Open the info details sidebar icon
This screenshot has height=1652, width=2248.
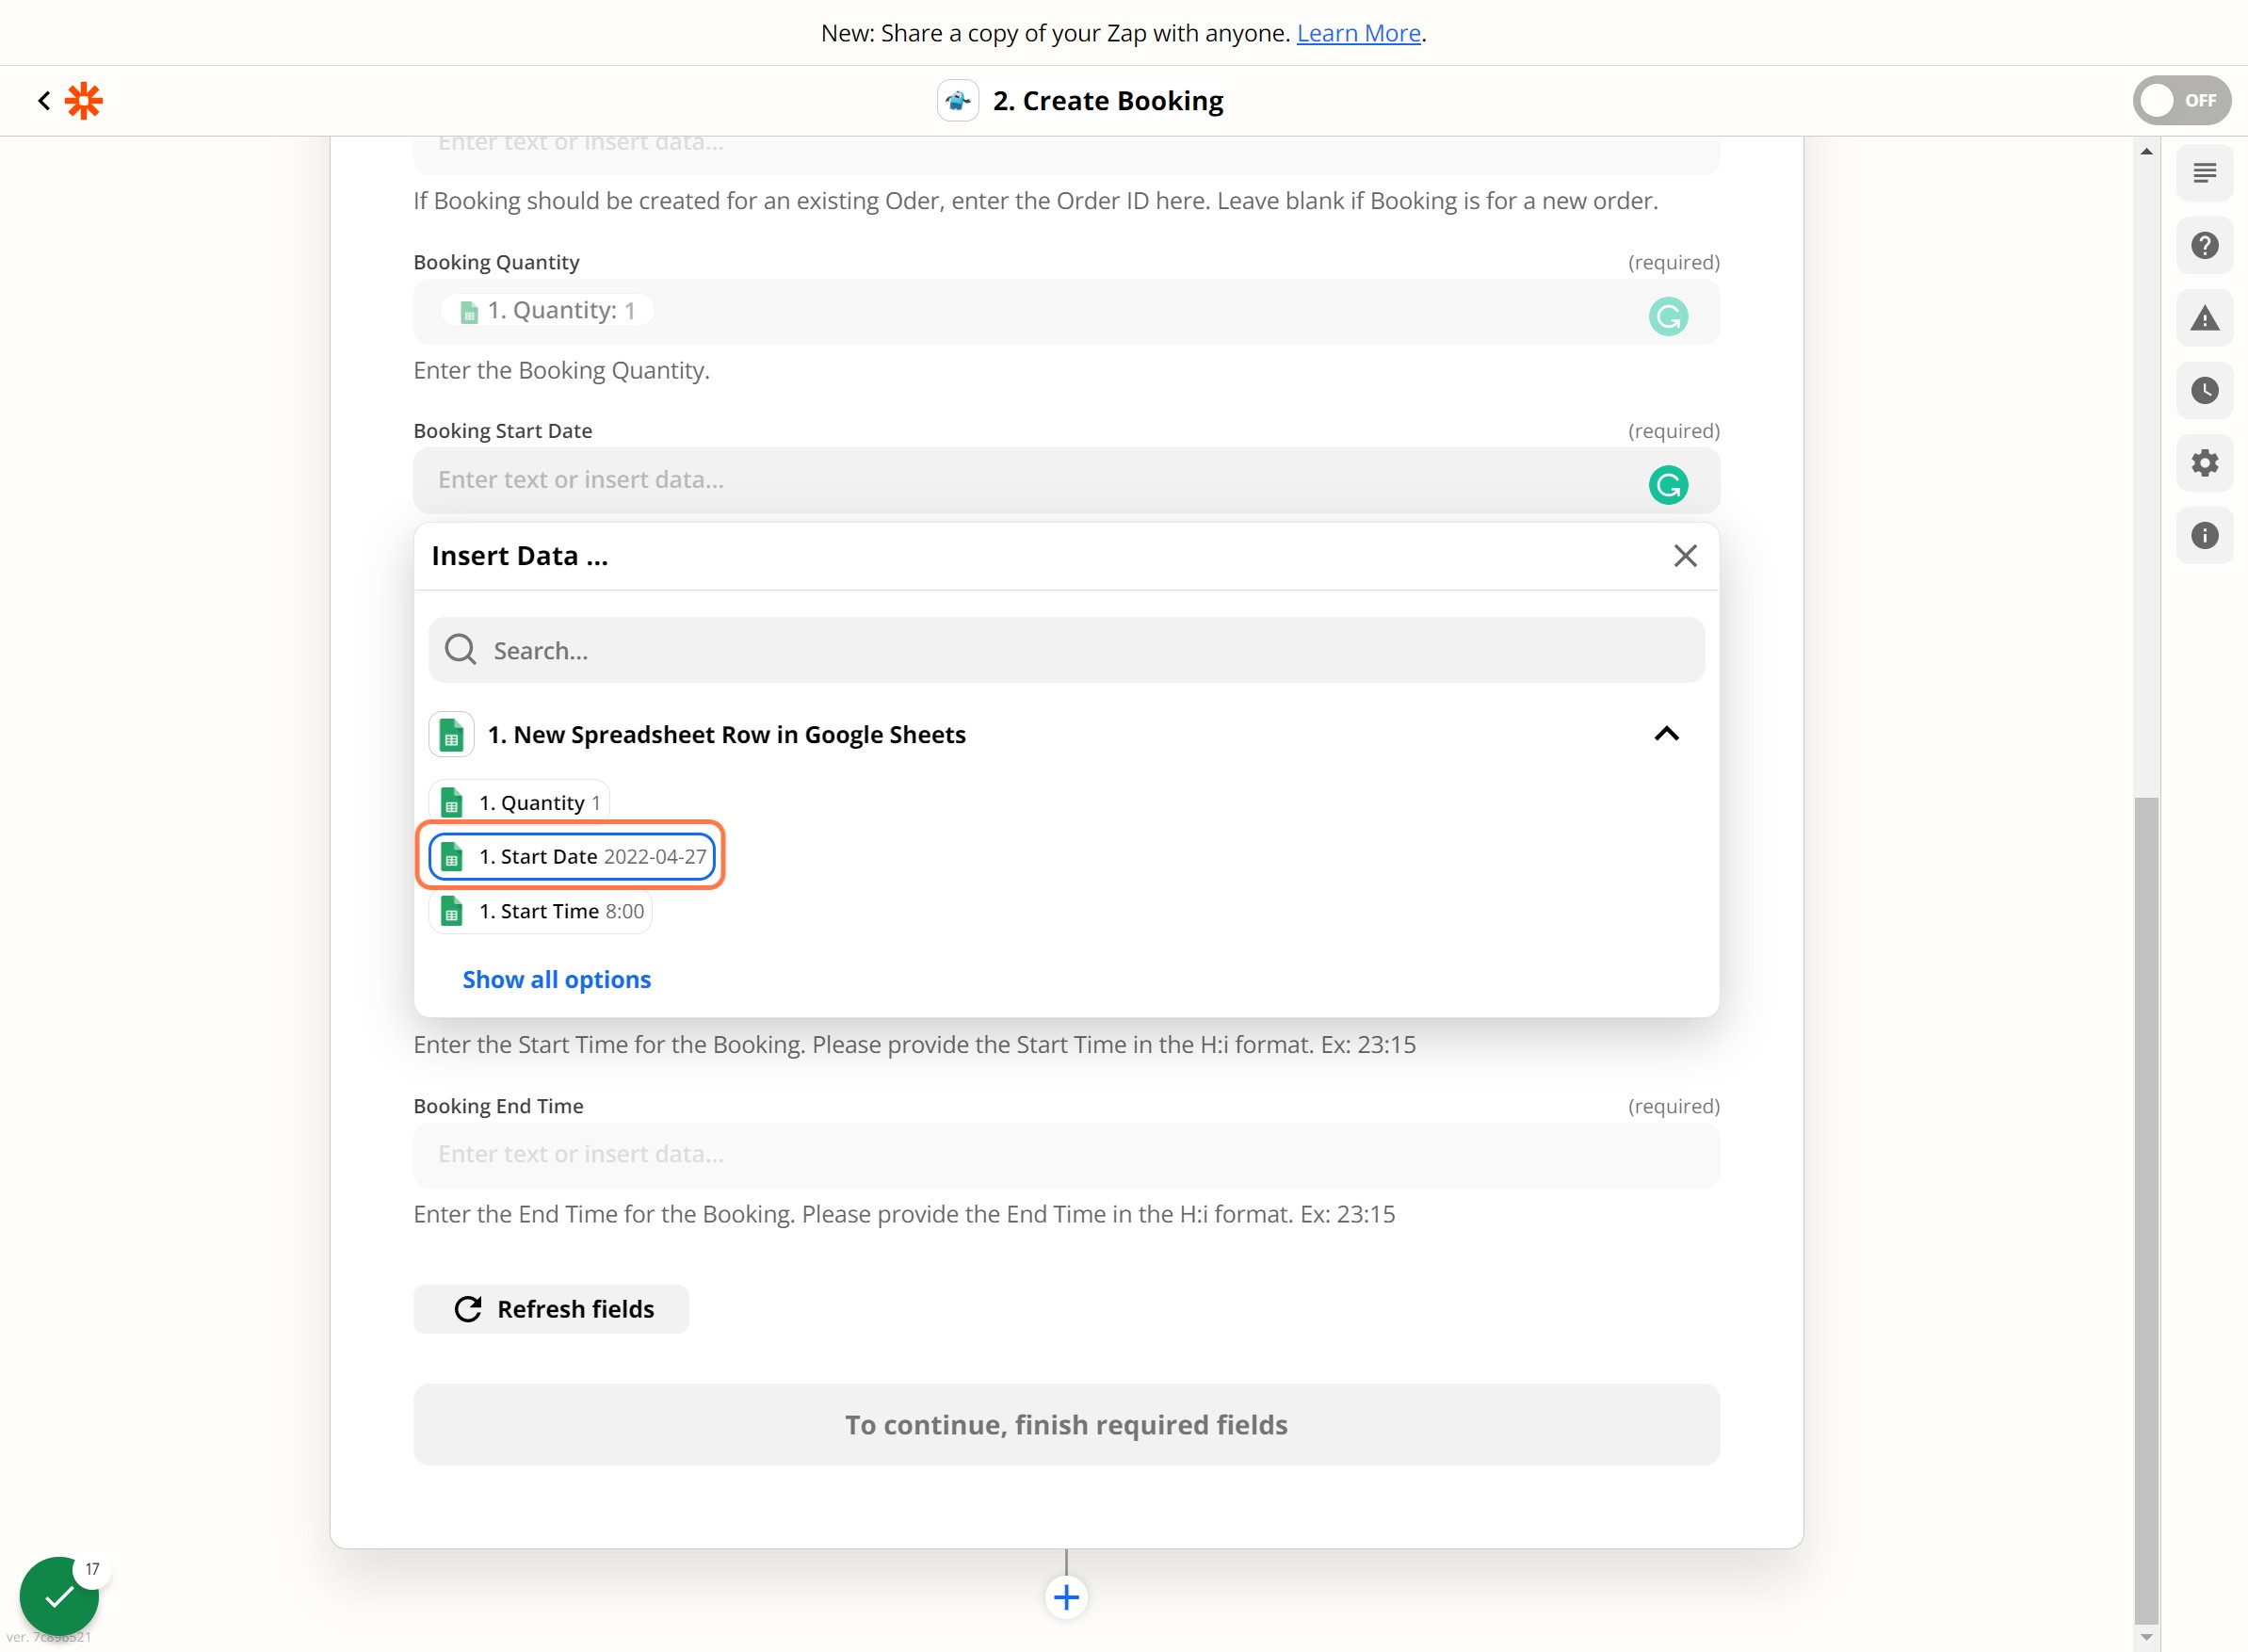pyautogui.click(x=2204, y=535)
